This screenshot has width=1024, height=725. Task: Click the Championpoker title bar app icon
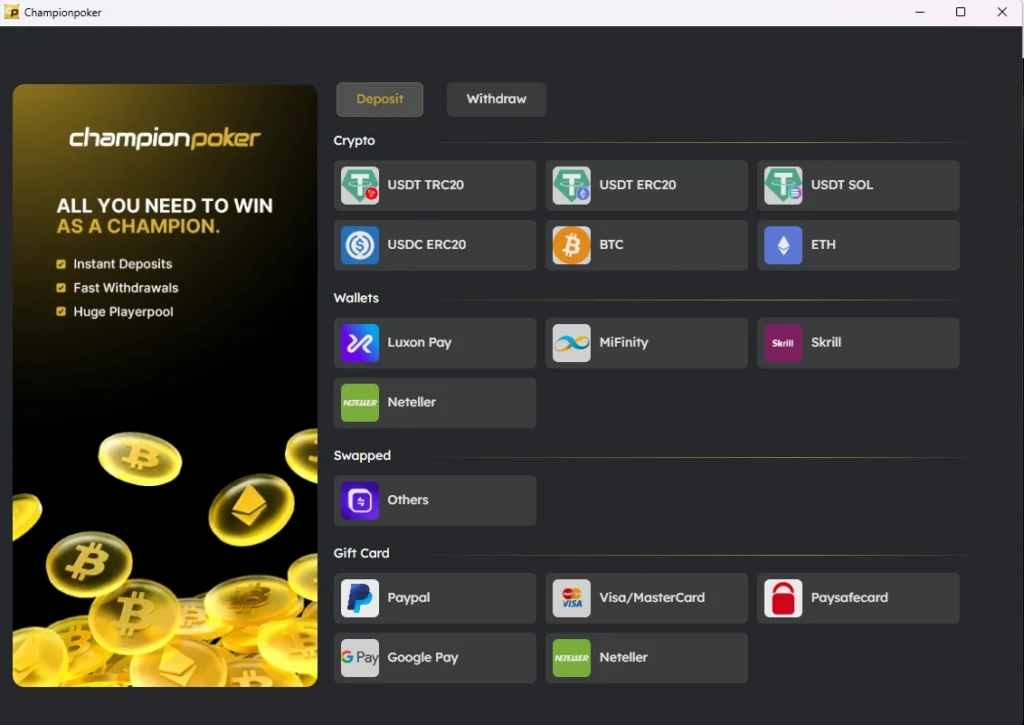12,12
